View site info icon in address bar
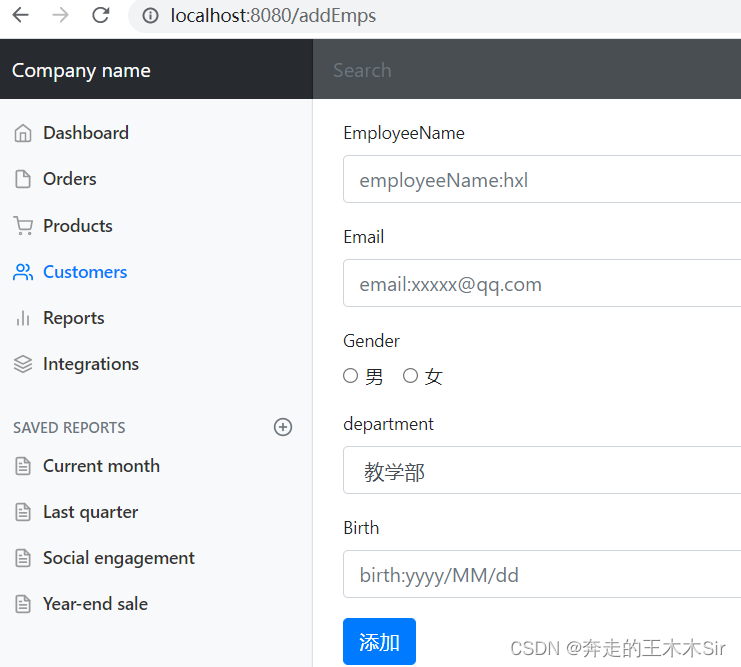Image resolution: width=741 pixels, height=667 pixels. pos(150,16)
